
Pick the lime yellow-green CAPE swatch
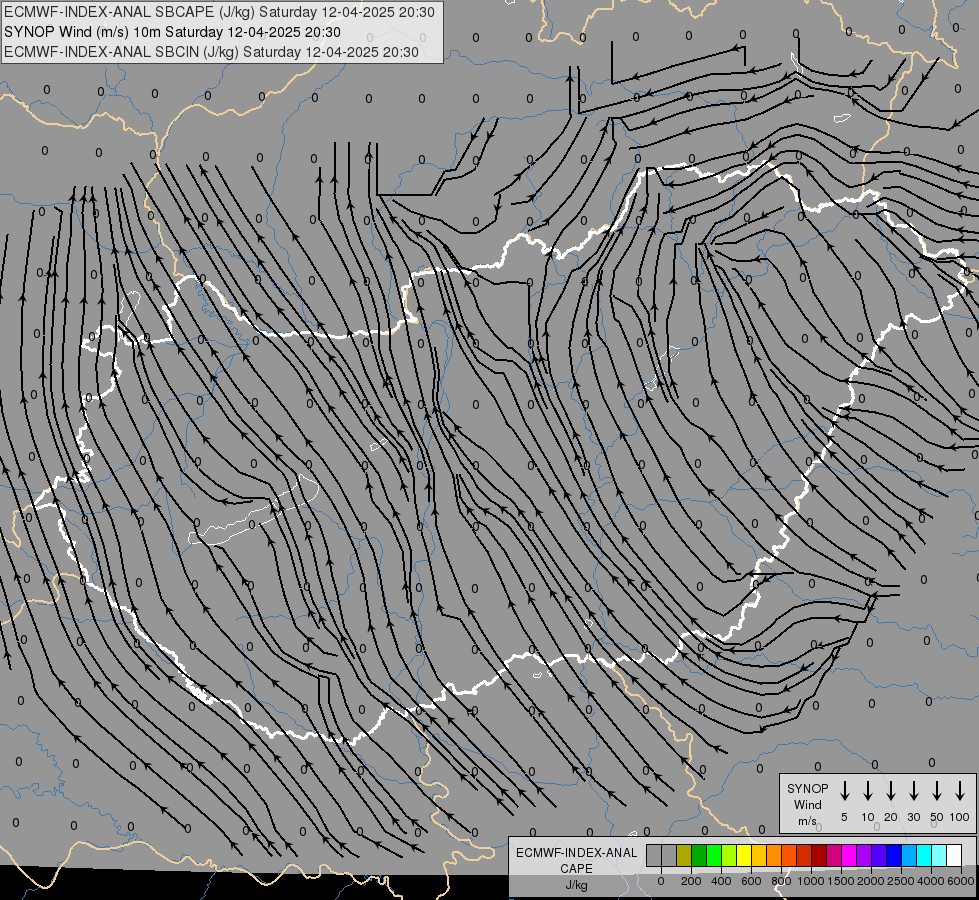(729, 855)
